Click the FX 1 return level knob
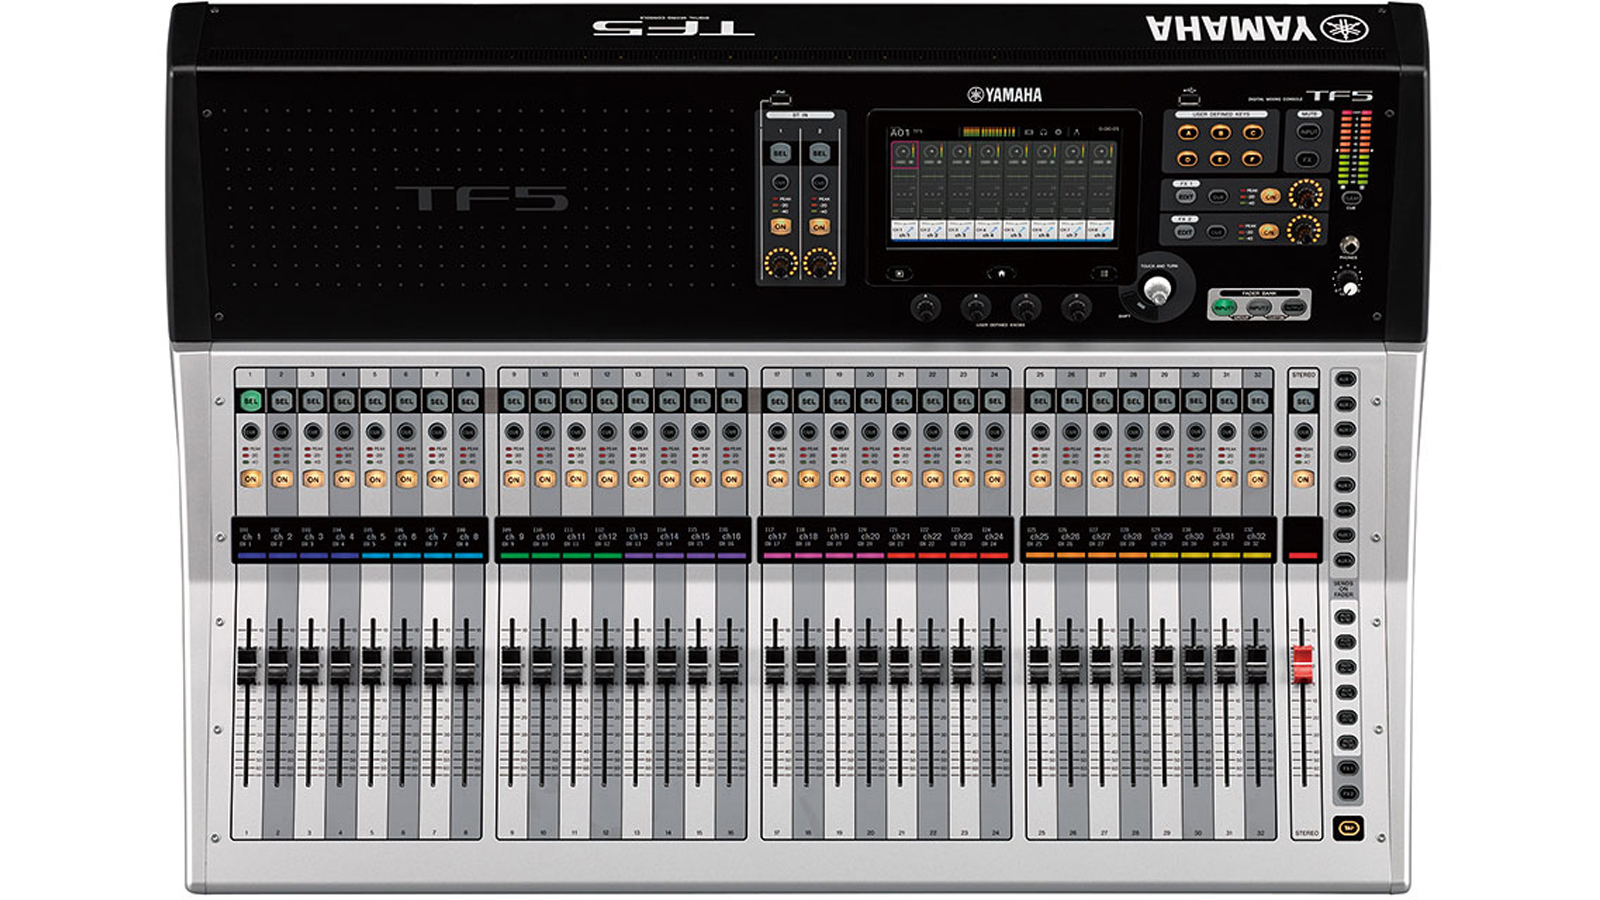 [1305, 194]
